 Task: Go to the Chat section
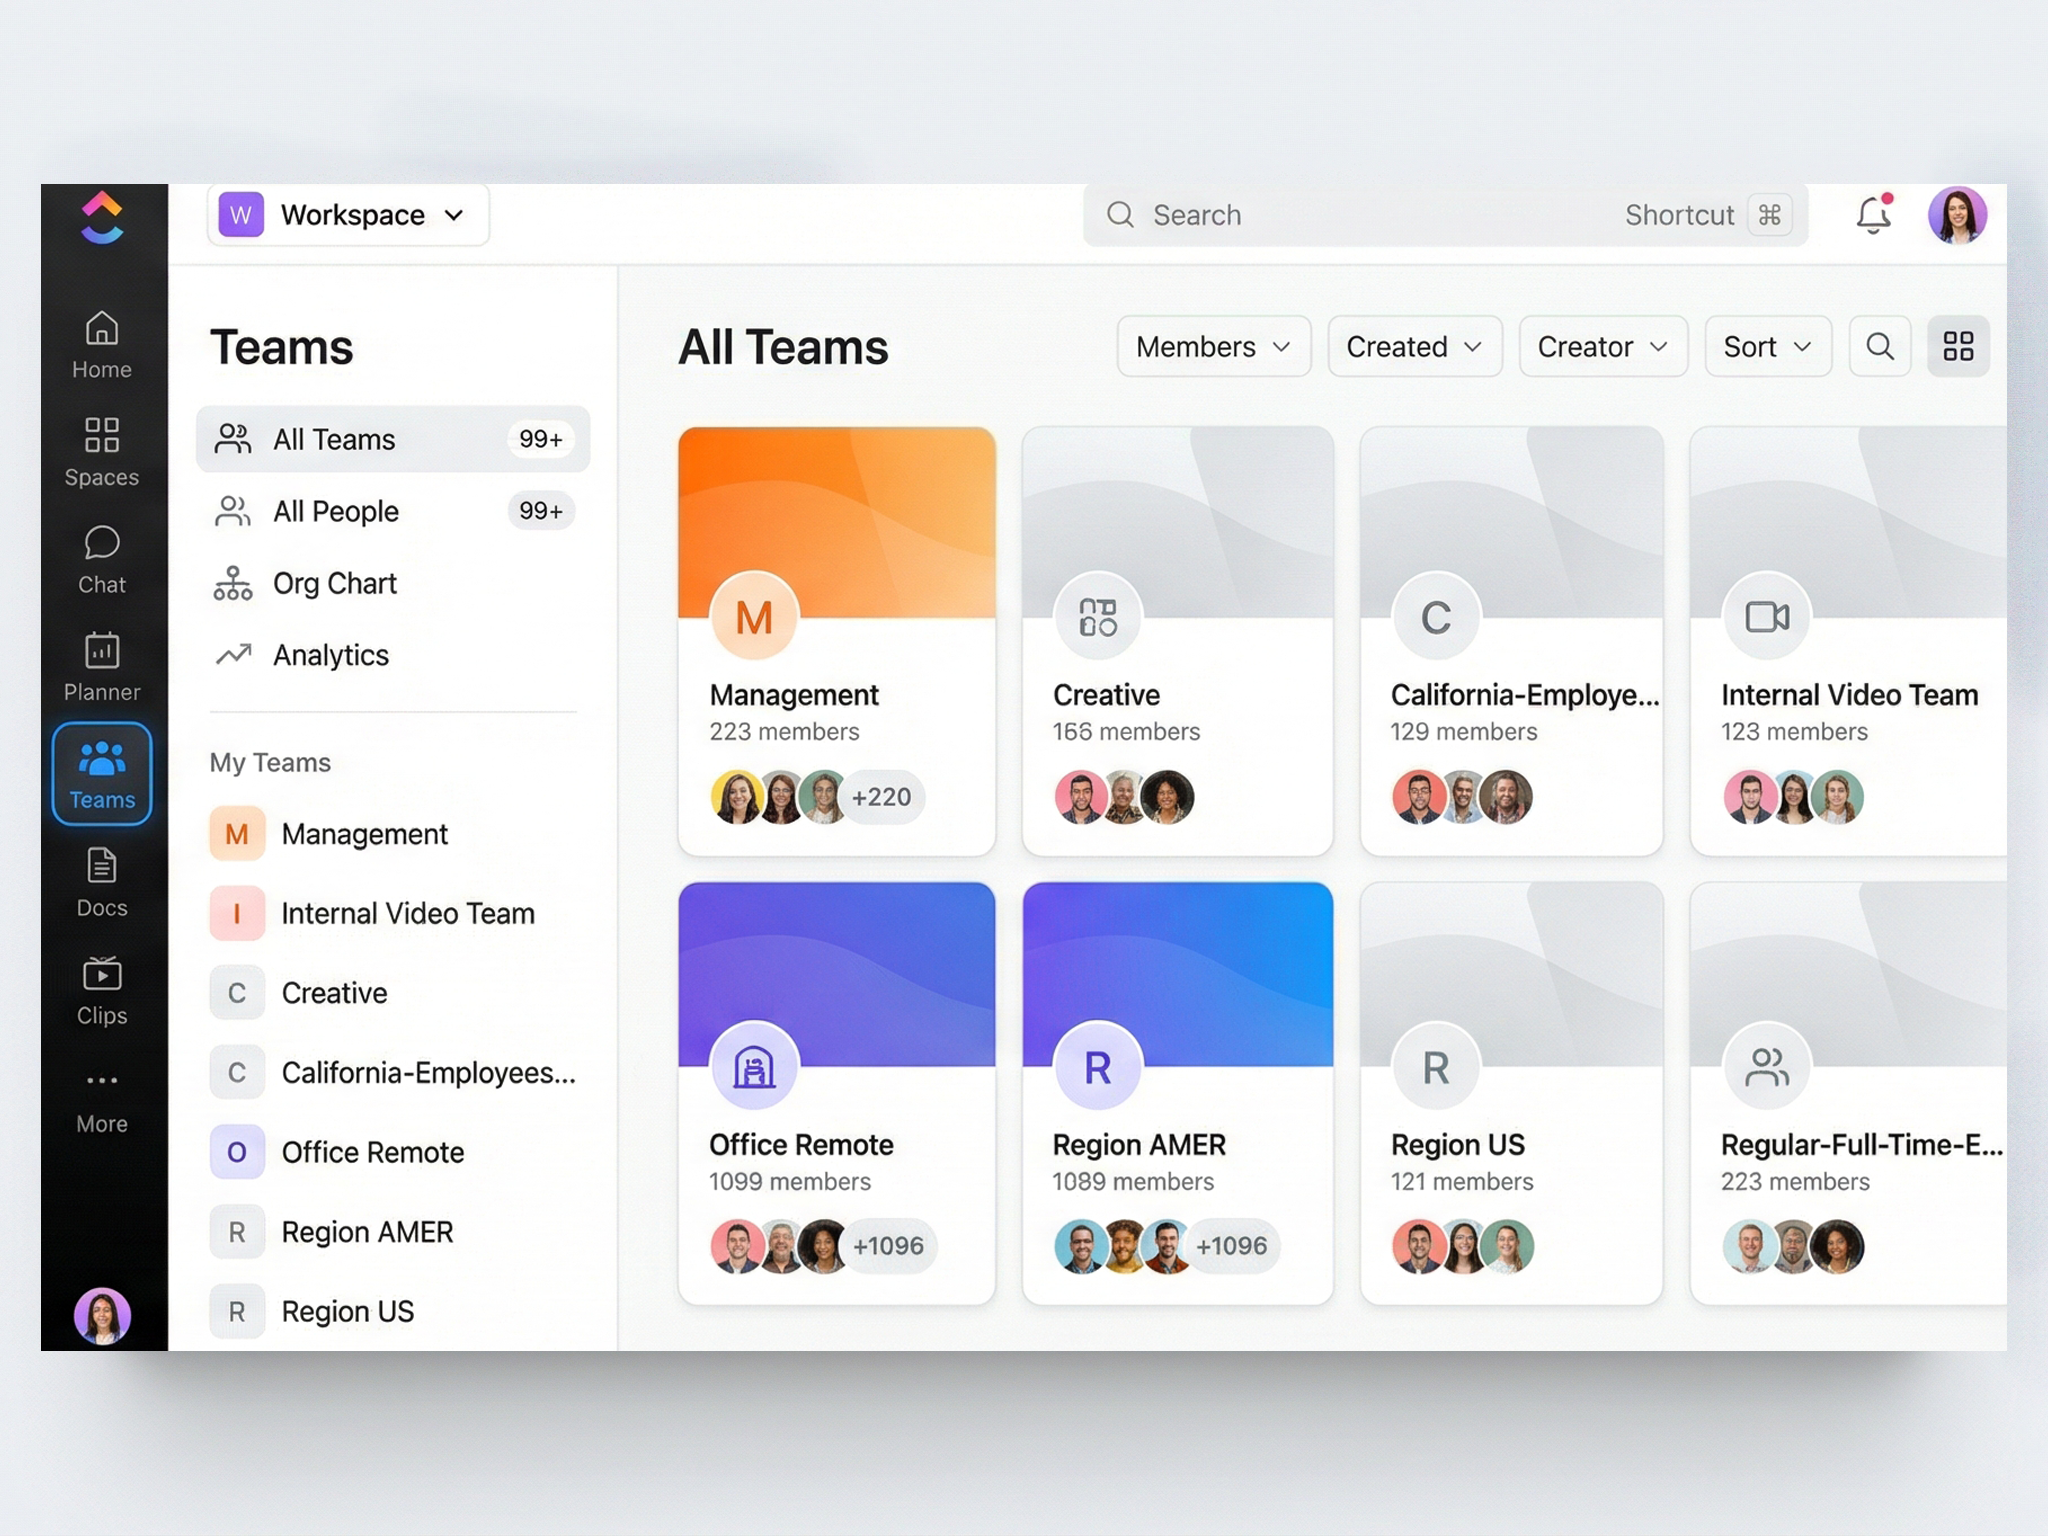click(102, 559)
